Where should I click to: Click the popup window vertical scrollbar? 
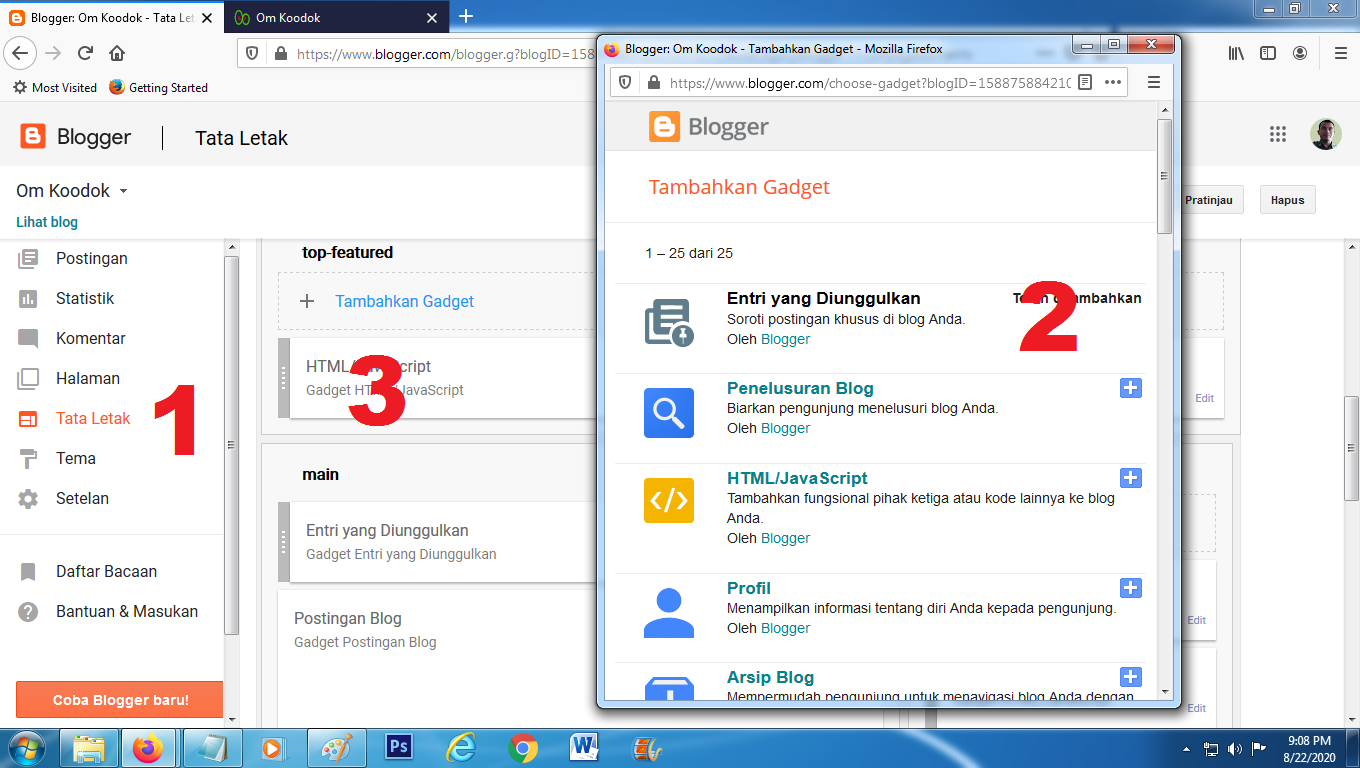tap(1164, 175)
